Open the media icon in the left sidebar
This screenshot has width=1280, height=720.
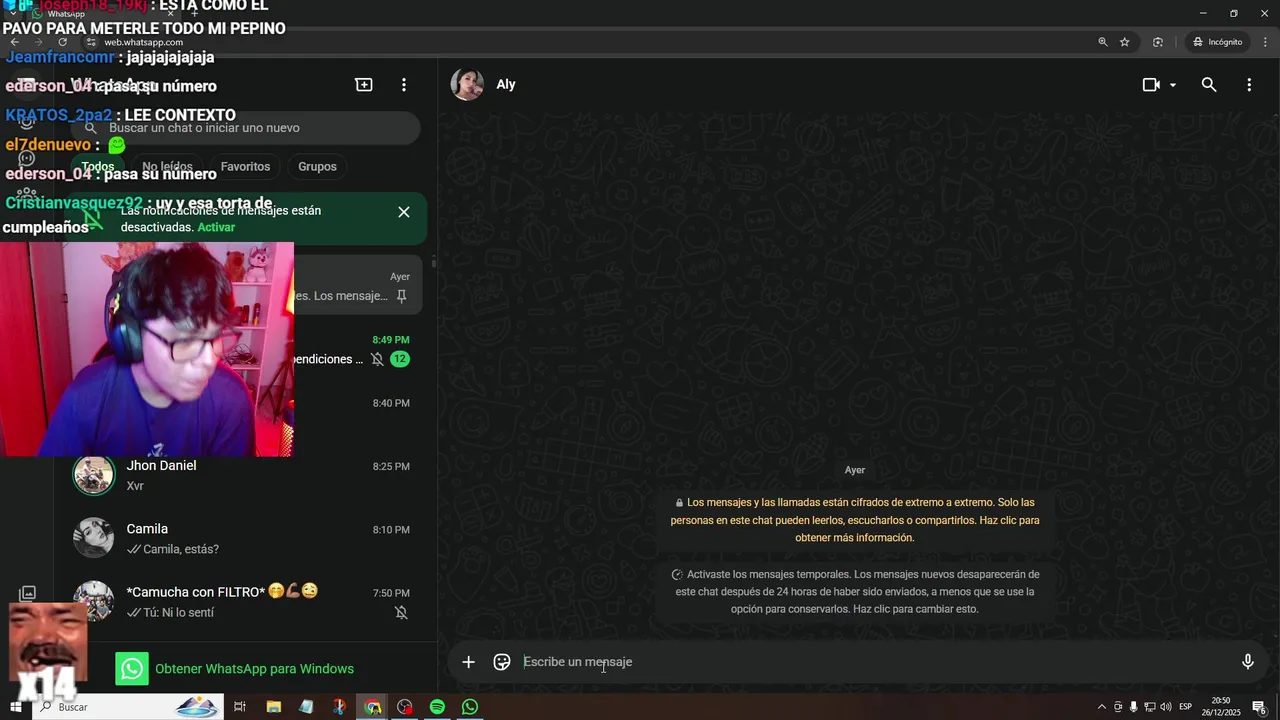[x=28, y=593]
